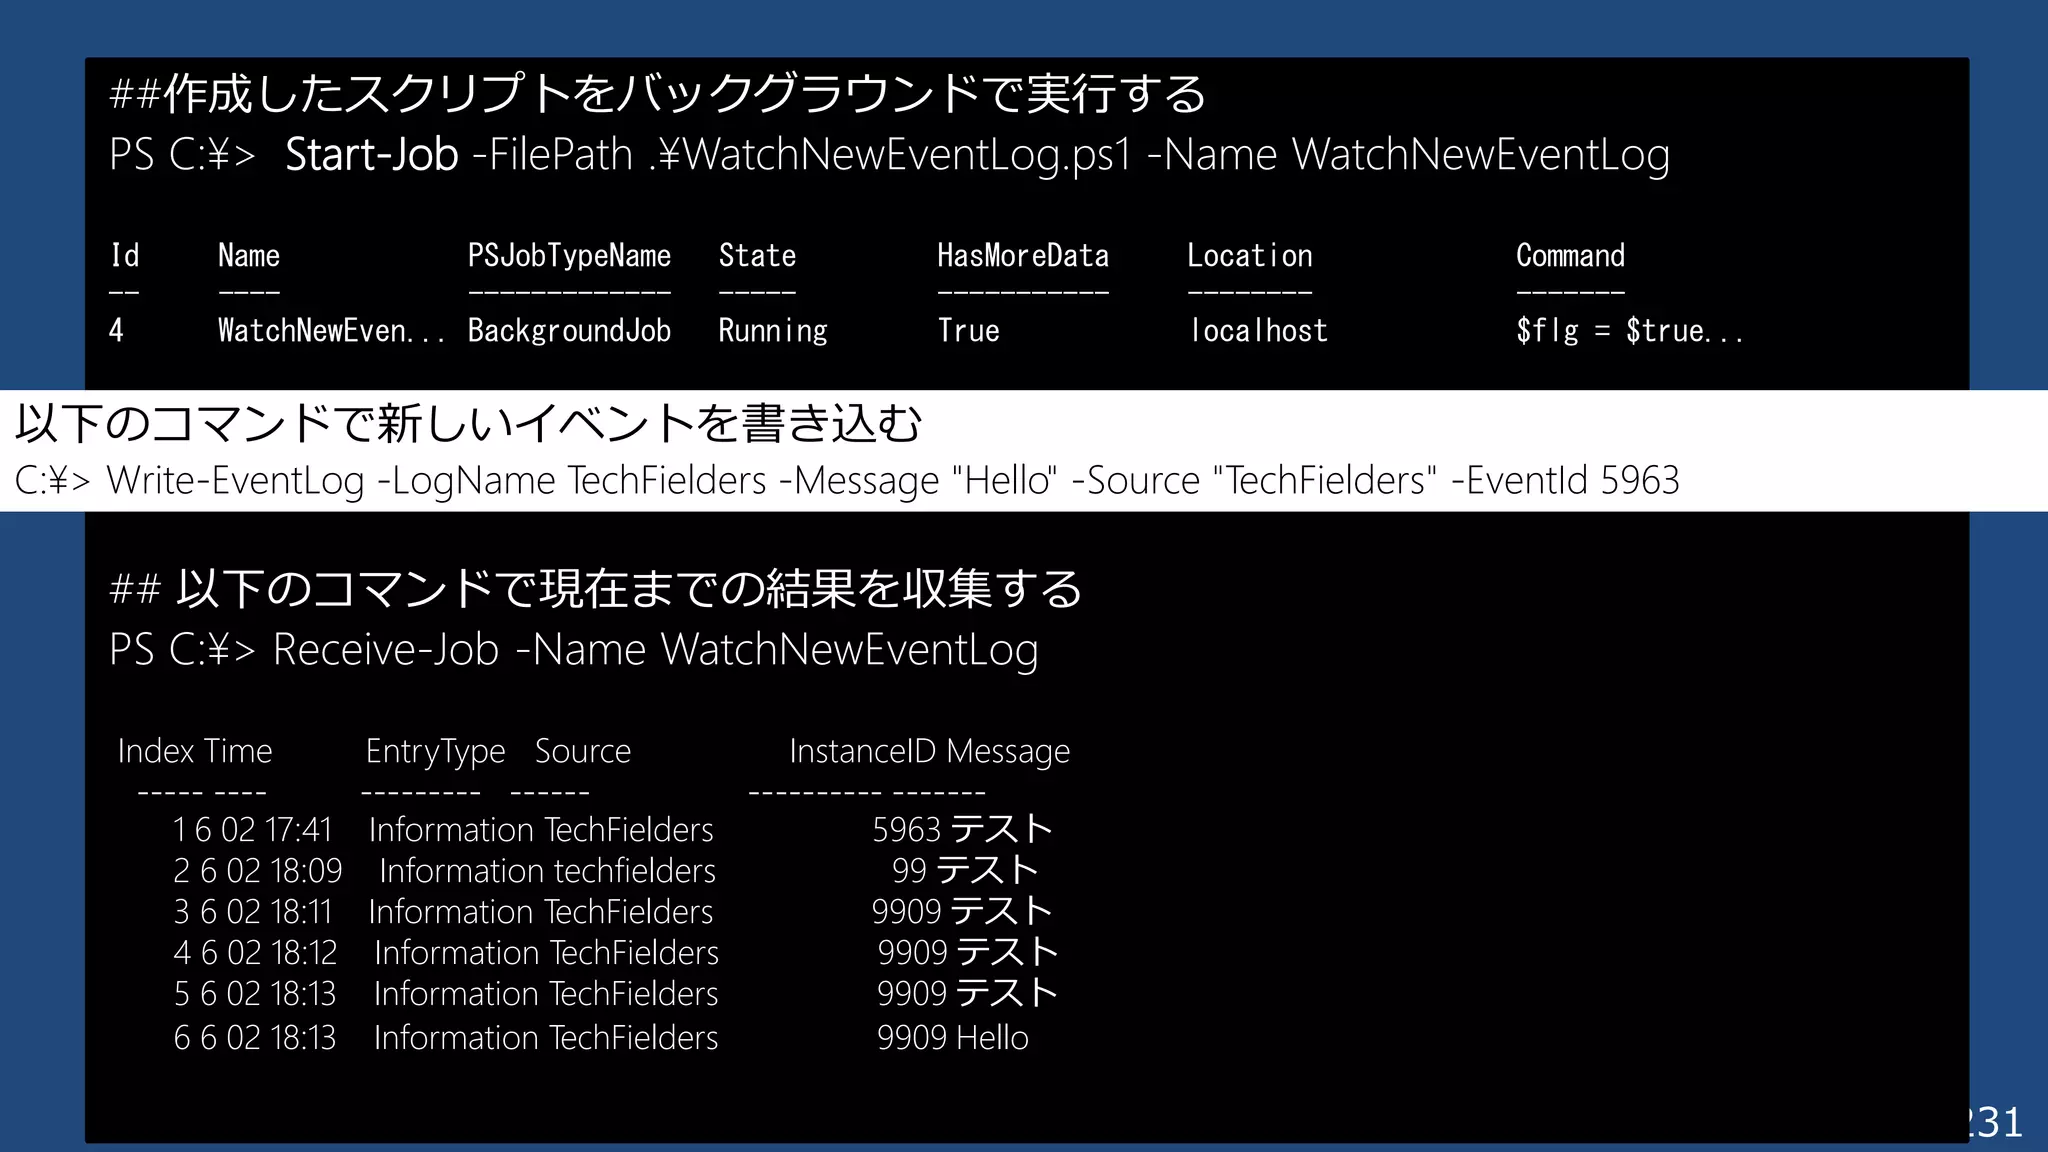2048x1152 pixels.
Task: Click the localhost location value
Action: tap(1259, 331)
